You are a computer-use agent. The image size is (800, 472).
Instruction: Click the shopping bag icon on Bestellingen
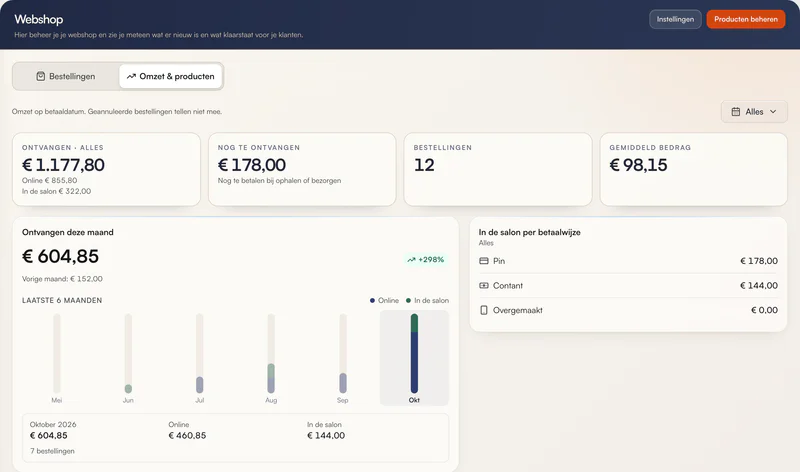[41, 77]
